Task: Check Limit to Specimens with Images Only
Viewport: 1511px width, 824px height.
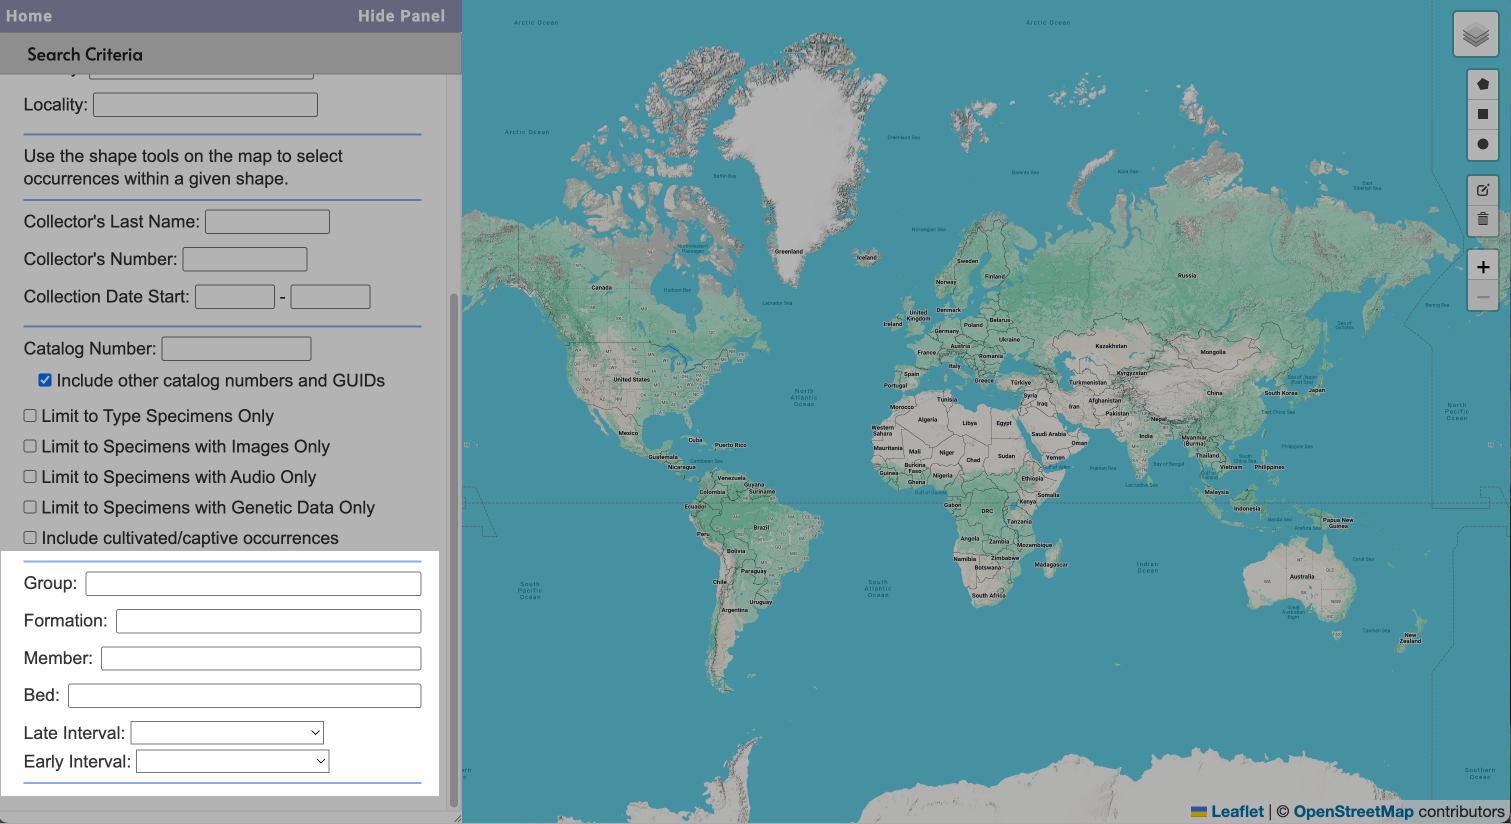Action: tap(30, 446)
